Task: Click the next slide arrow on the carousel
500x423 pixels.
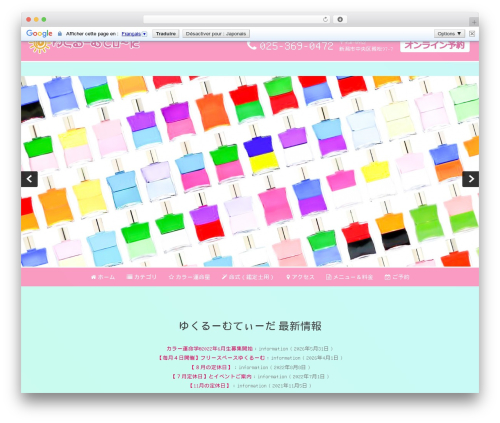Action: tap(470, 179)
